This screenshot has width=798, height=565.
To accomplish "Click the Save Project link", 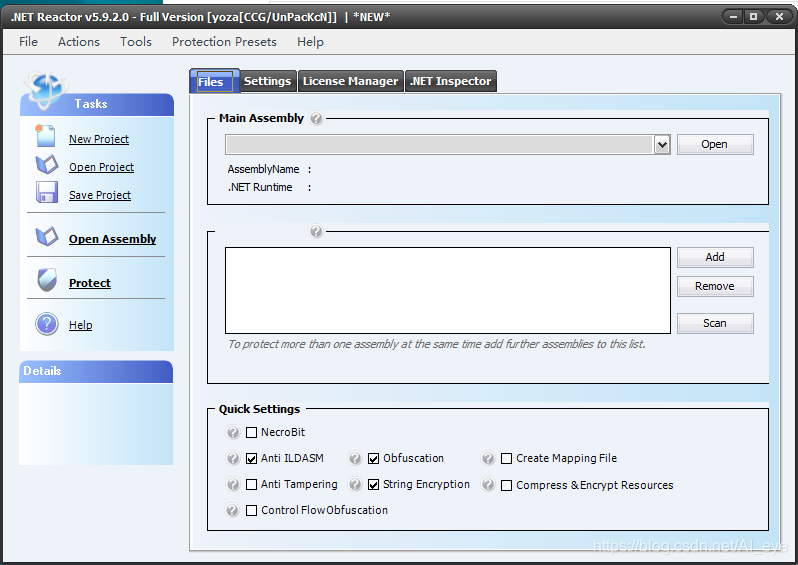I will click(x=100, y=195).
